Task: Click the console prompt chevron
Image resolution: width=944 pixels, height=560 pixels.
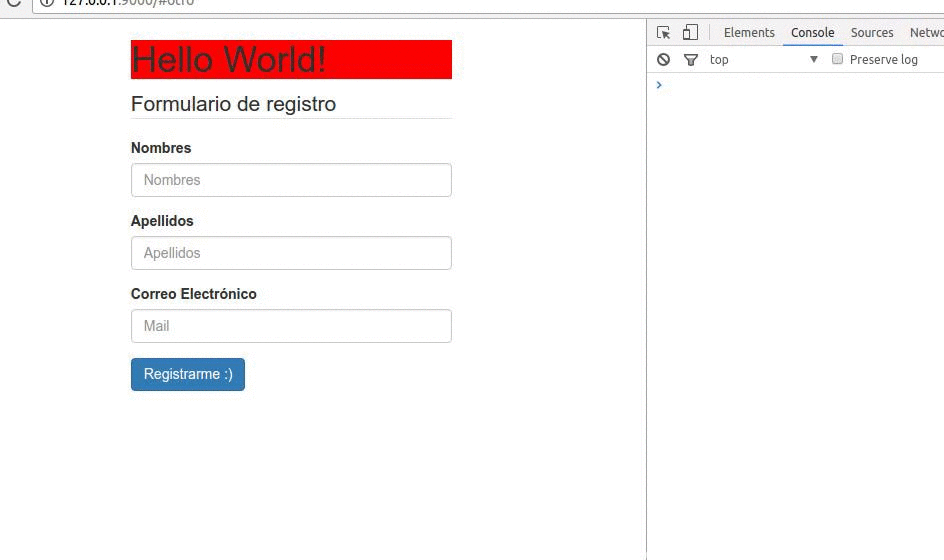Action: pyautogui.click(x=659, y=85)
